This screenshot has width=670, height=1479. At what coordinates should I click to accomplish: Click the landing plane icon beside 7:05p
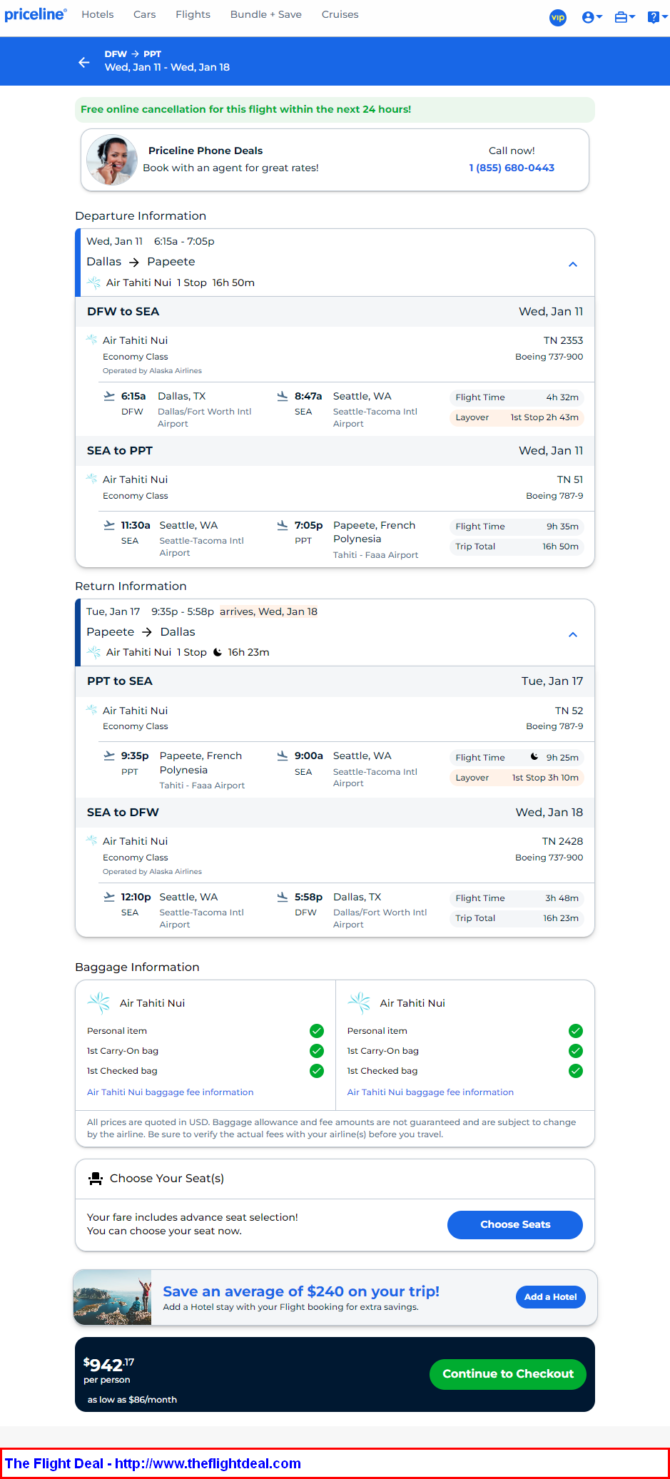283,525
